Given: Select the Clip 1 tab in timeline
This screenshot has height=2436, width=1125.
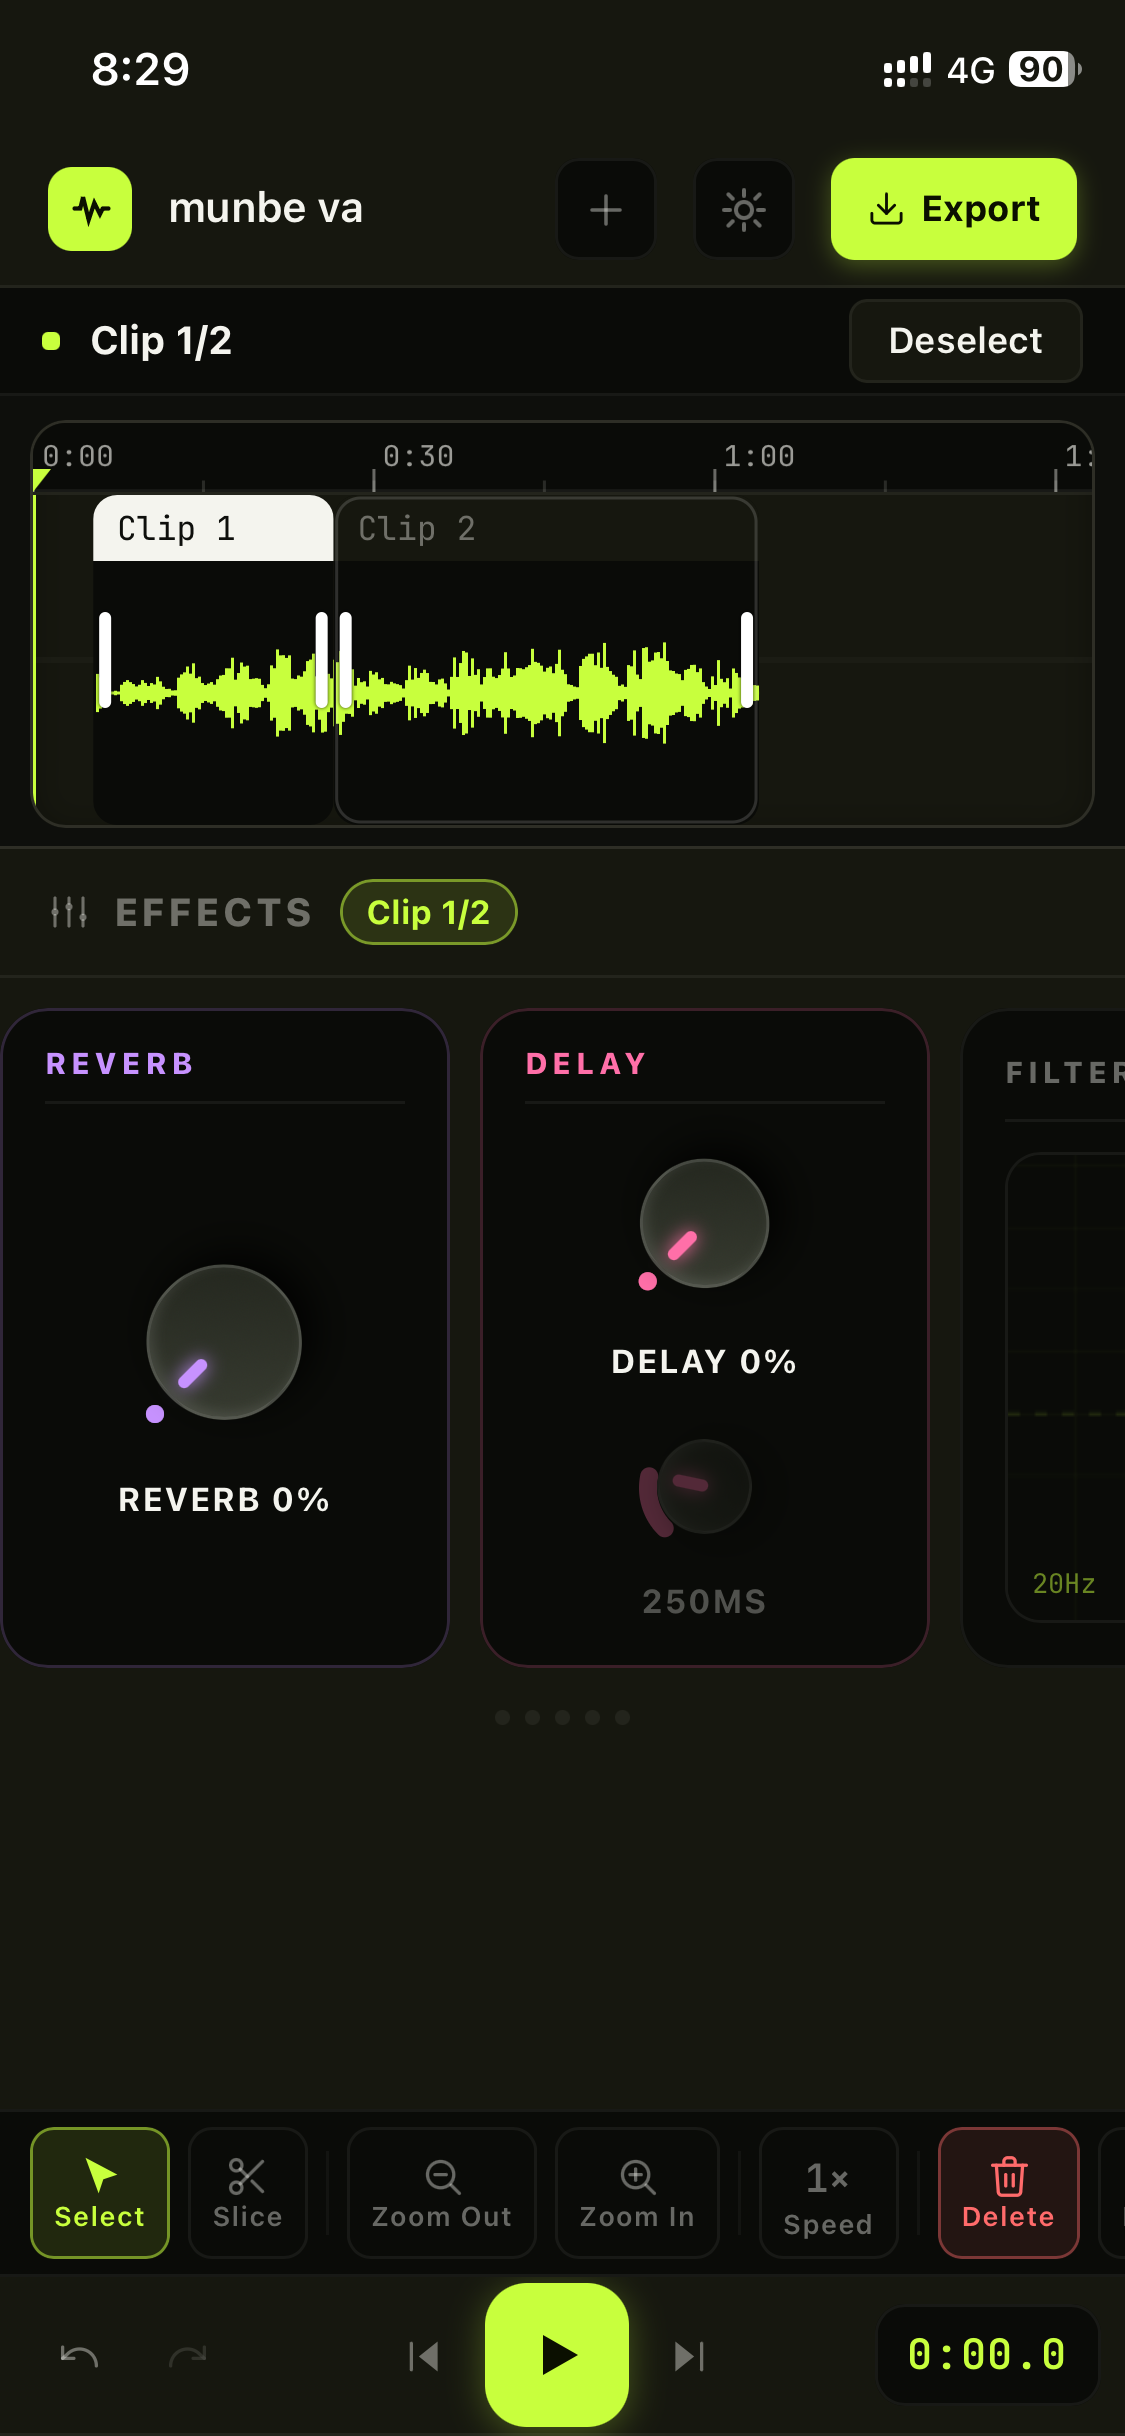Looking at the screenshot, I should coord(213,528).
